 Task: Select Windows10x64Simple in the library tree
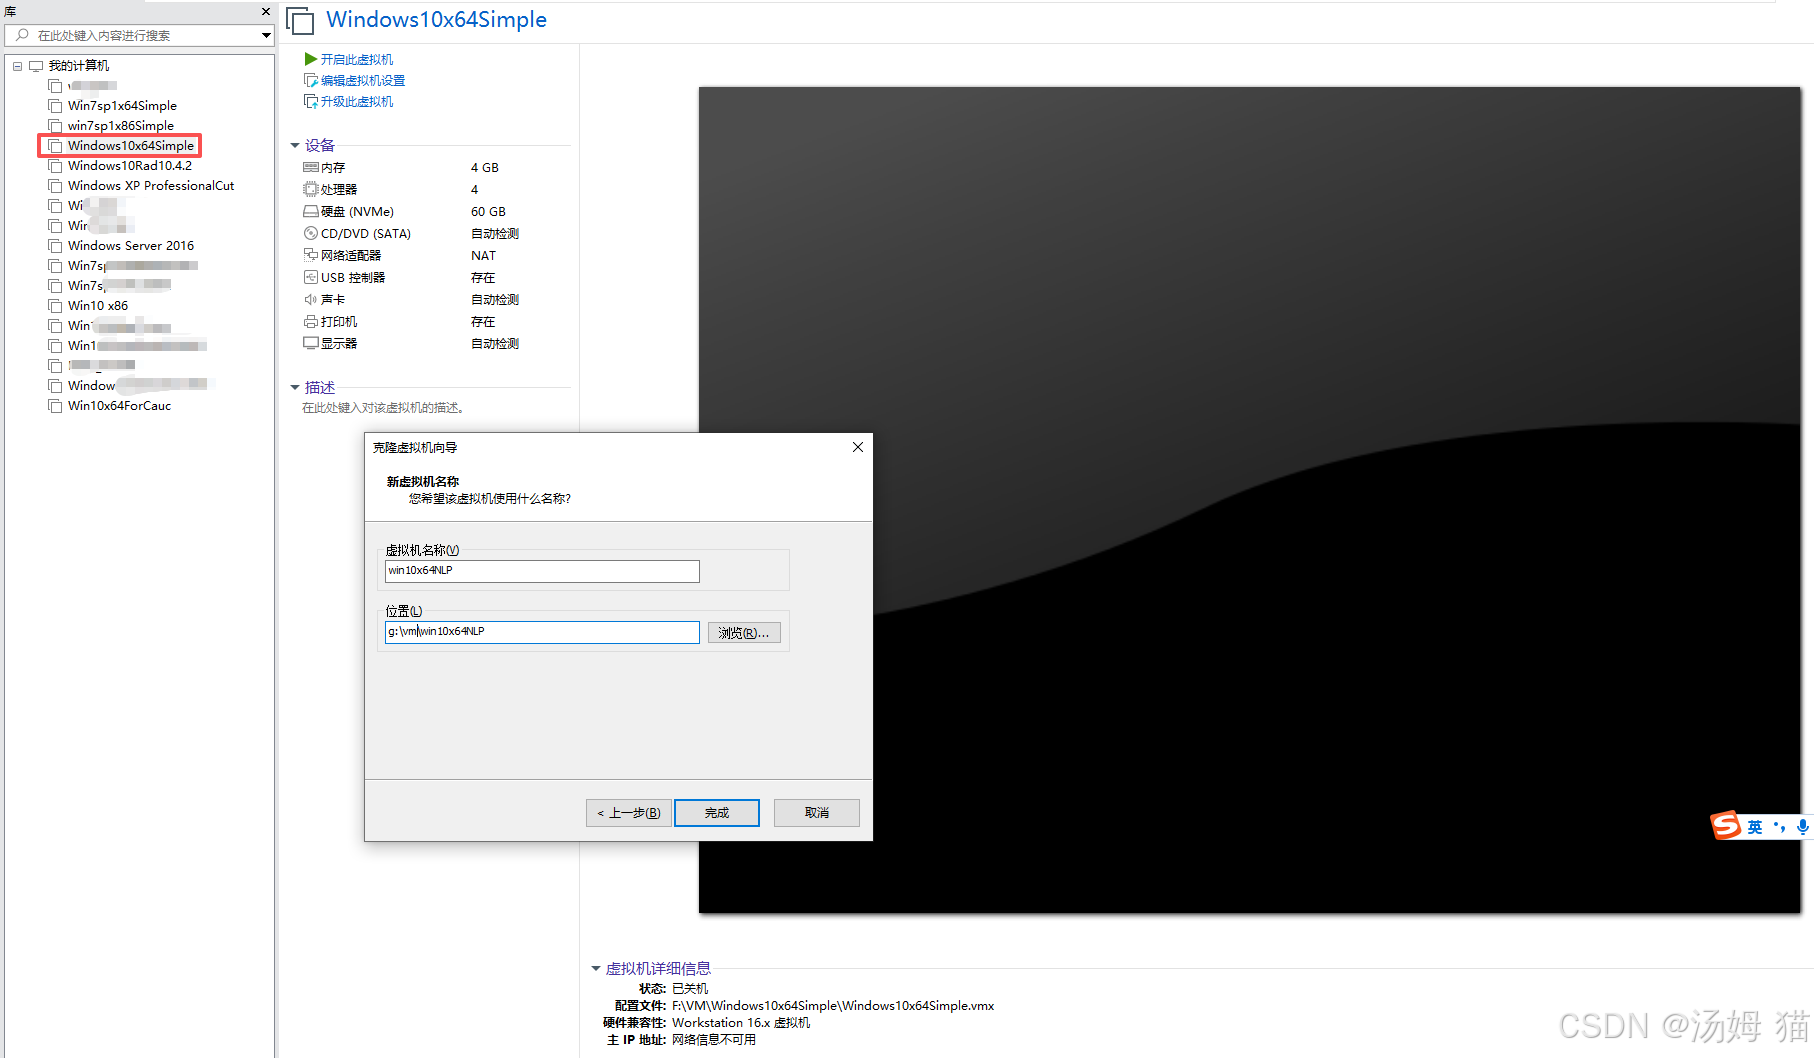pyautogui.click(x=131, y=146)
